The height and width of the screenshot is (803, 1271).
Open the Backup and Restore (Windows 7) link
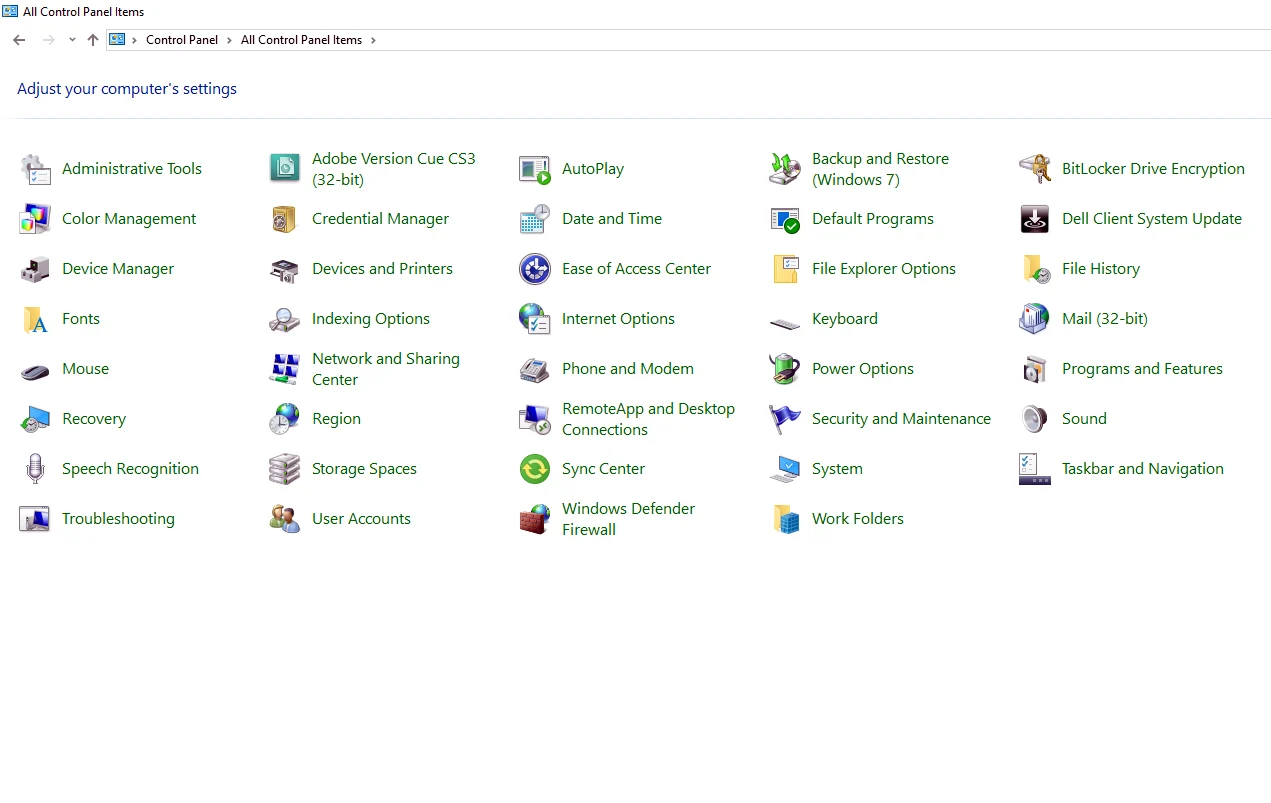click(x=880, y=169)
